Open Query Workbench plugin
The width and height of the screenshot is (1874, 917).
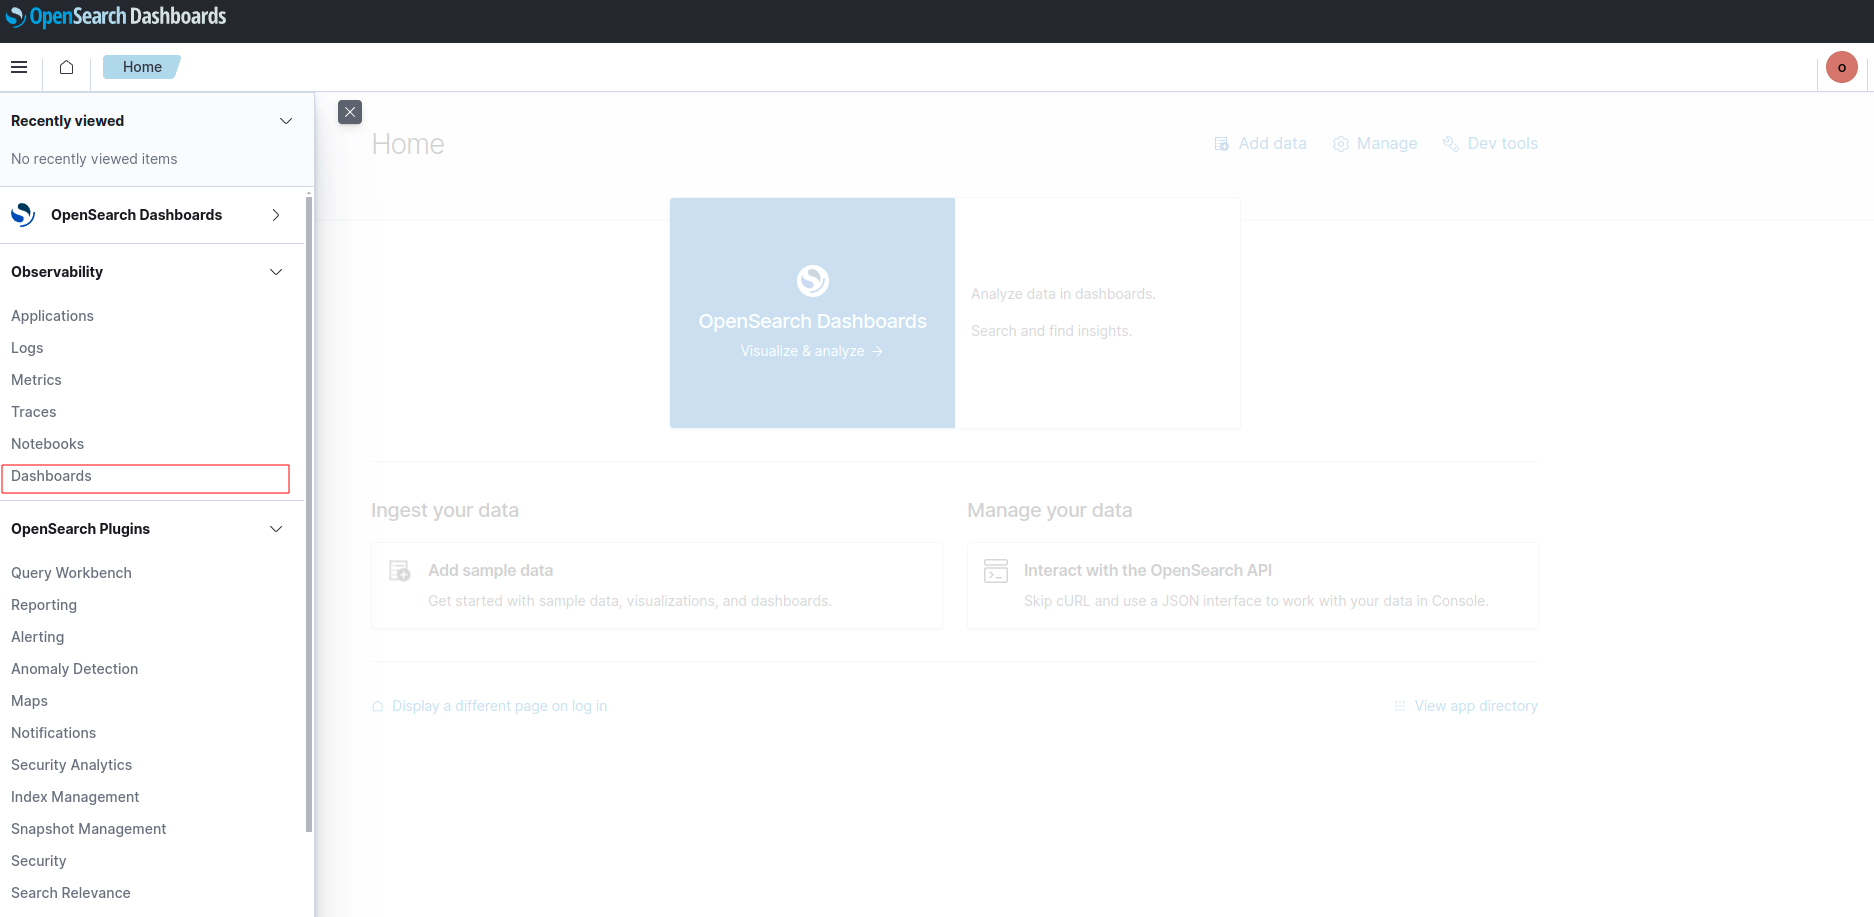pyautogui.click(x=71, y=573)
